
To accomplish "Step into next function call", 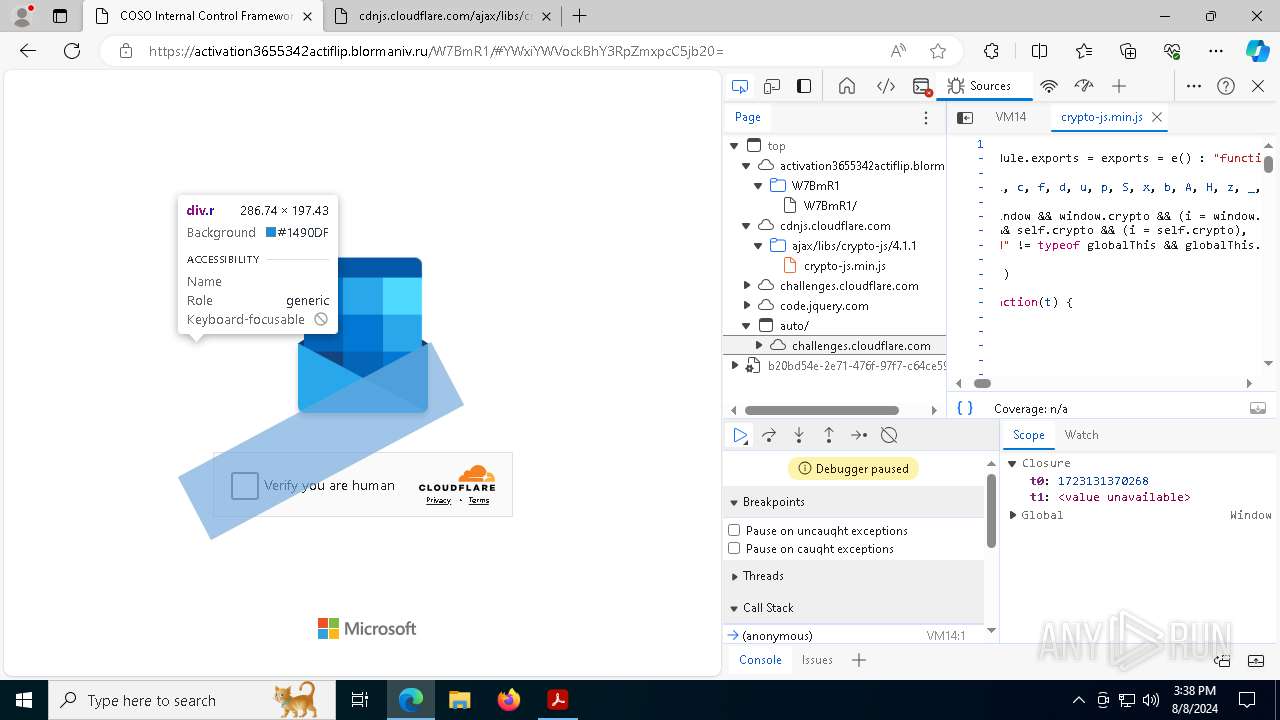I will tap(799, 435).
